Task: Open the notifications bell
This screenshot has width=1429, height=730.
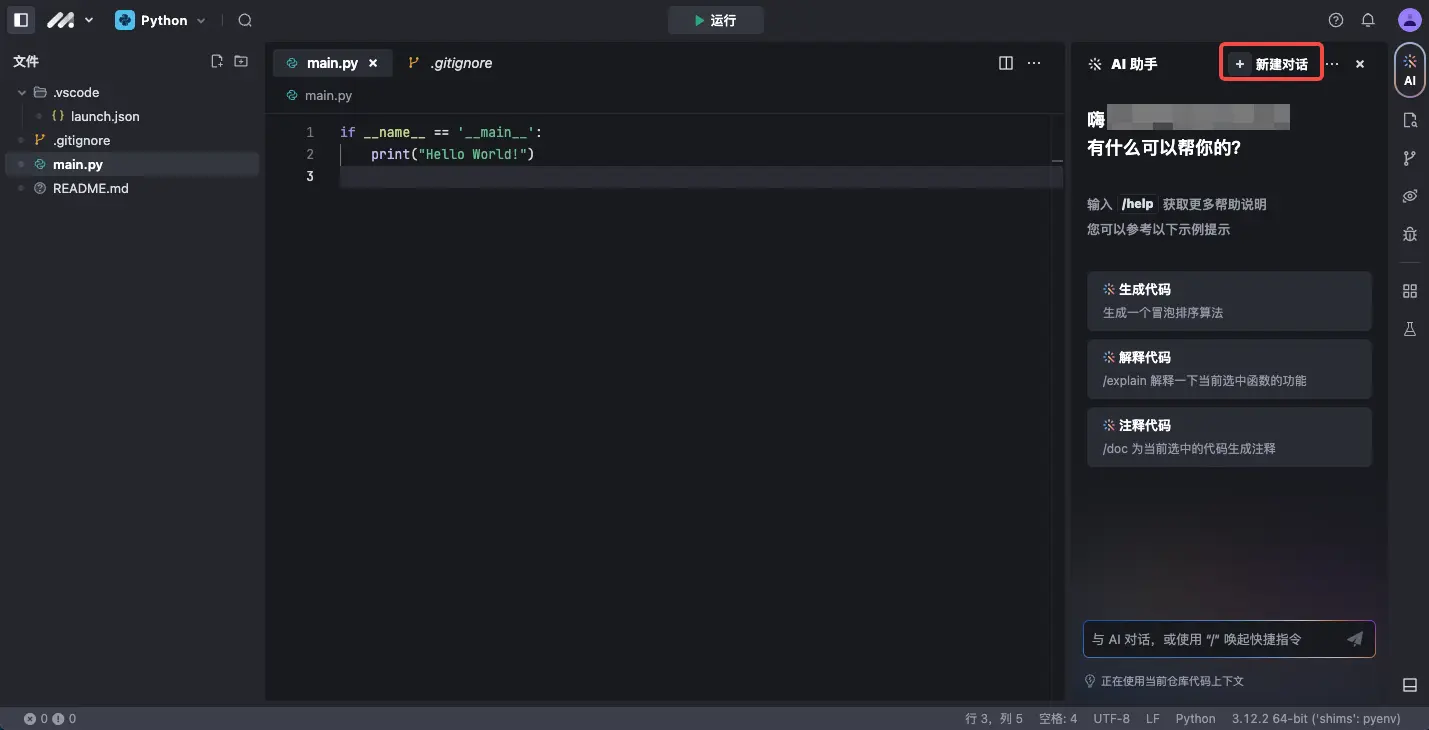Action: click(1368, 20)
